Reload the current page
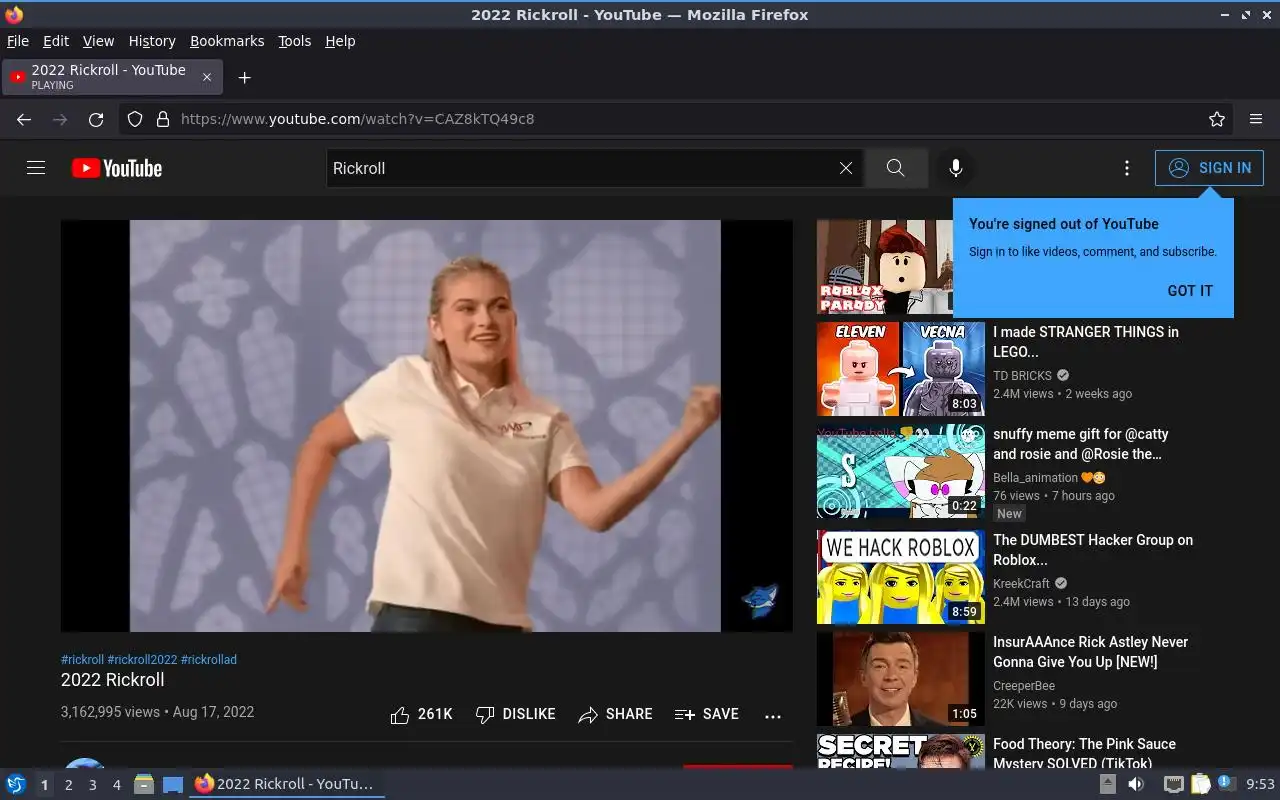Screen dimensions: 1280x800 point(96,119)
